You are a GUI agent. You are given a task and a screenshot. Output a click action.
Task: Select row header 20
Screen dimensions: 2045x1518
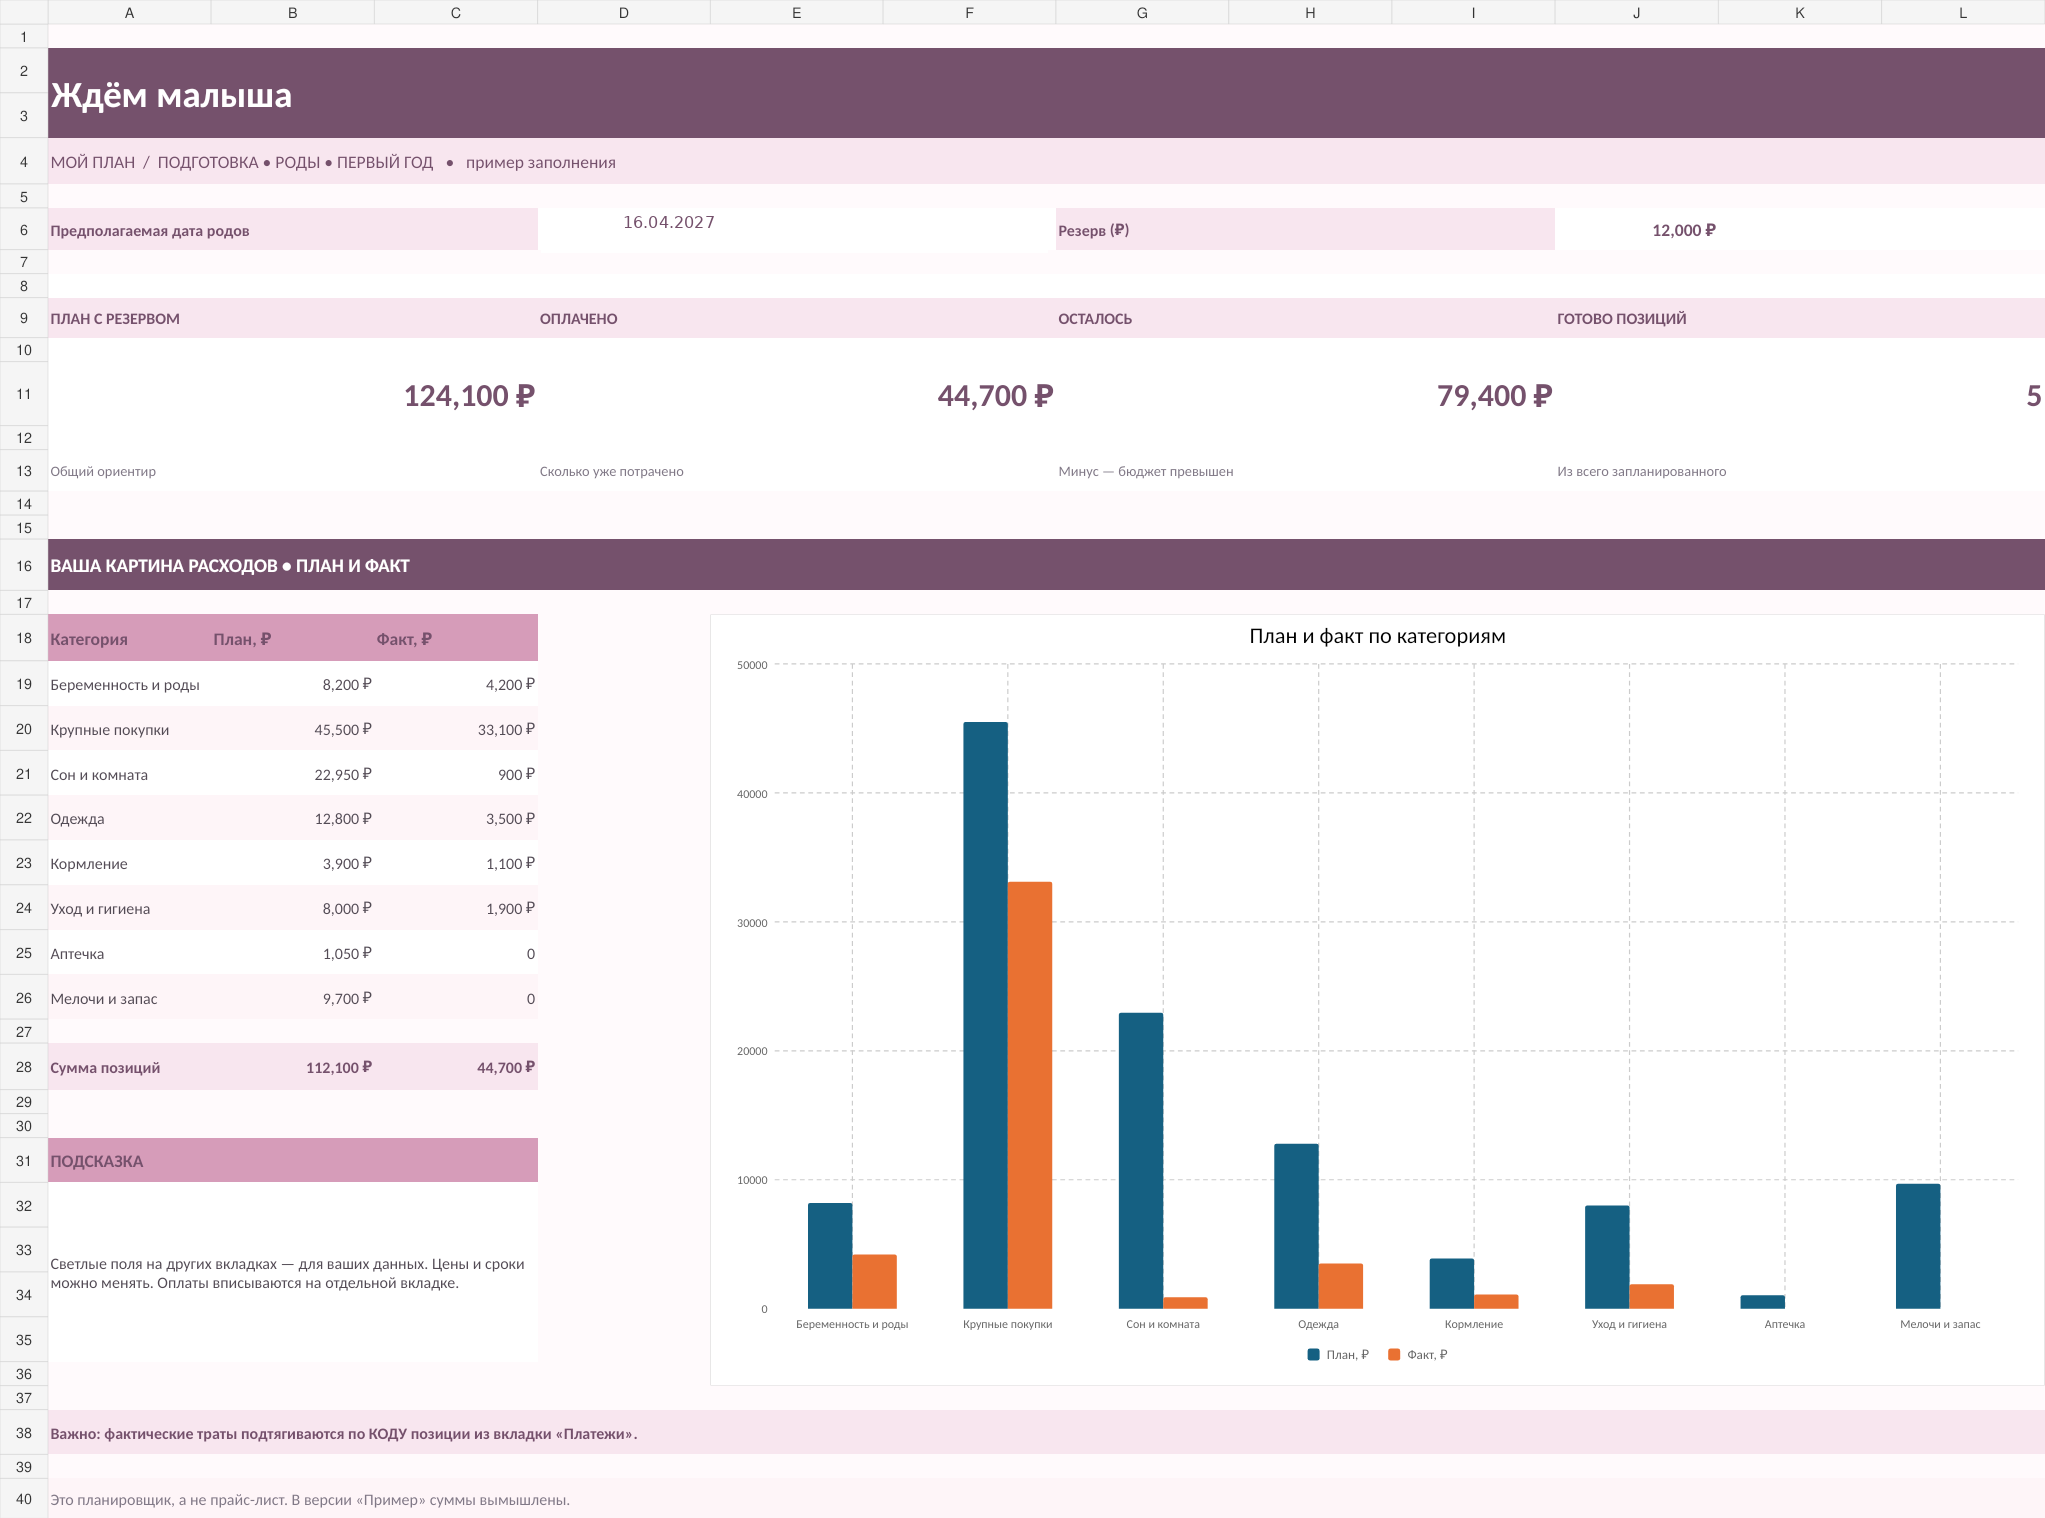pyautogui.click(x=24, y=729)
